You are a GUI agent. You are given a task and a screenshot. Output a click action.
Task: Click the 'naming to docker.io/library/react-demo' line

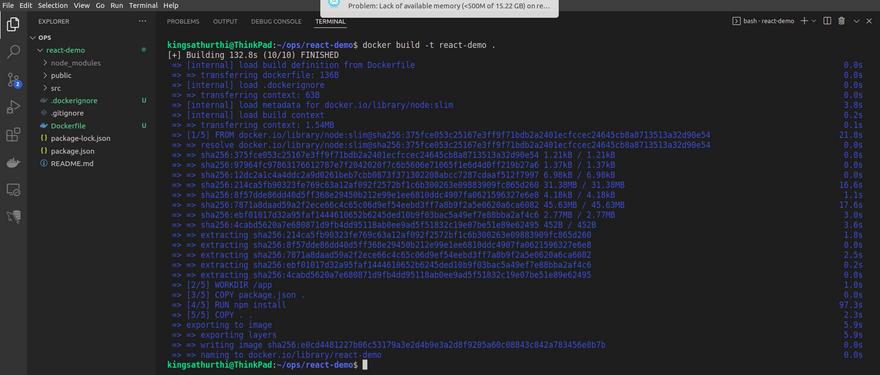[291, 355]
